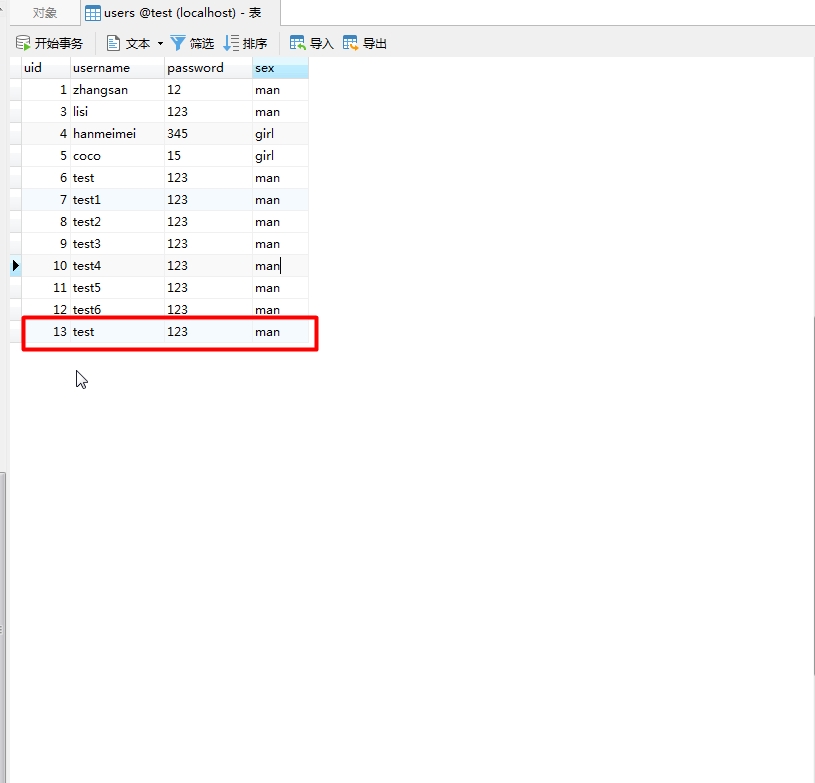Select the test3 username cell

(x=117, y=244)
